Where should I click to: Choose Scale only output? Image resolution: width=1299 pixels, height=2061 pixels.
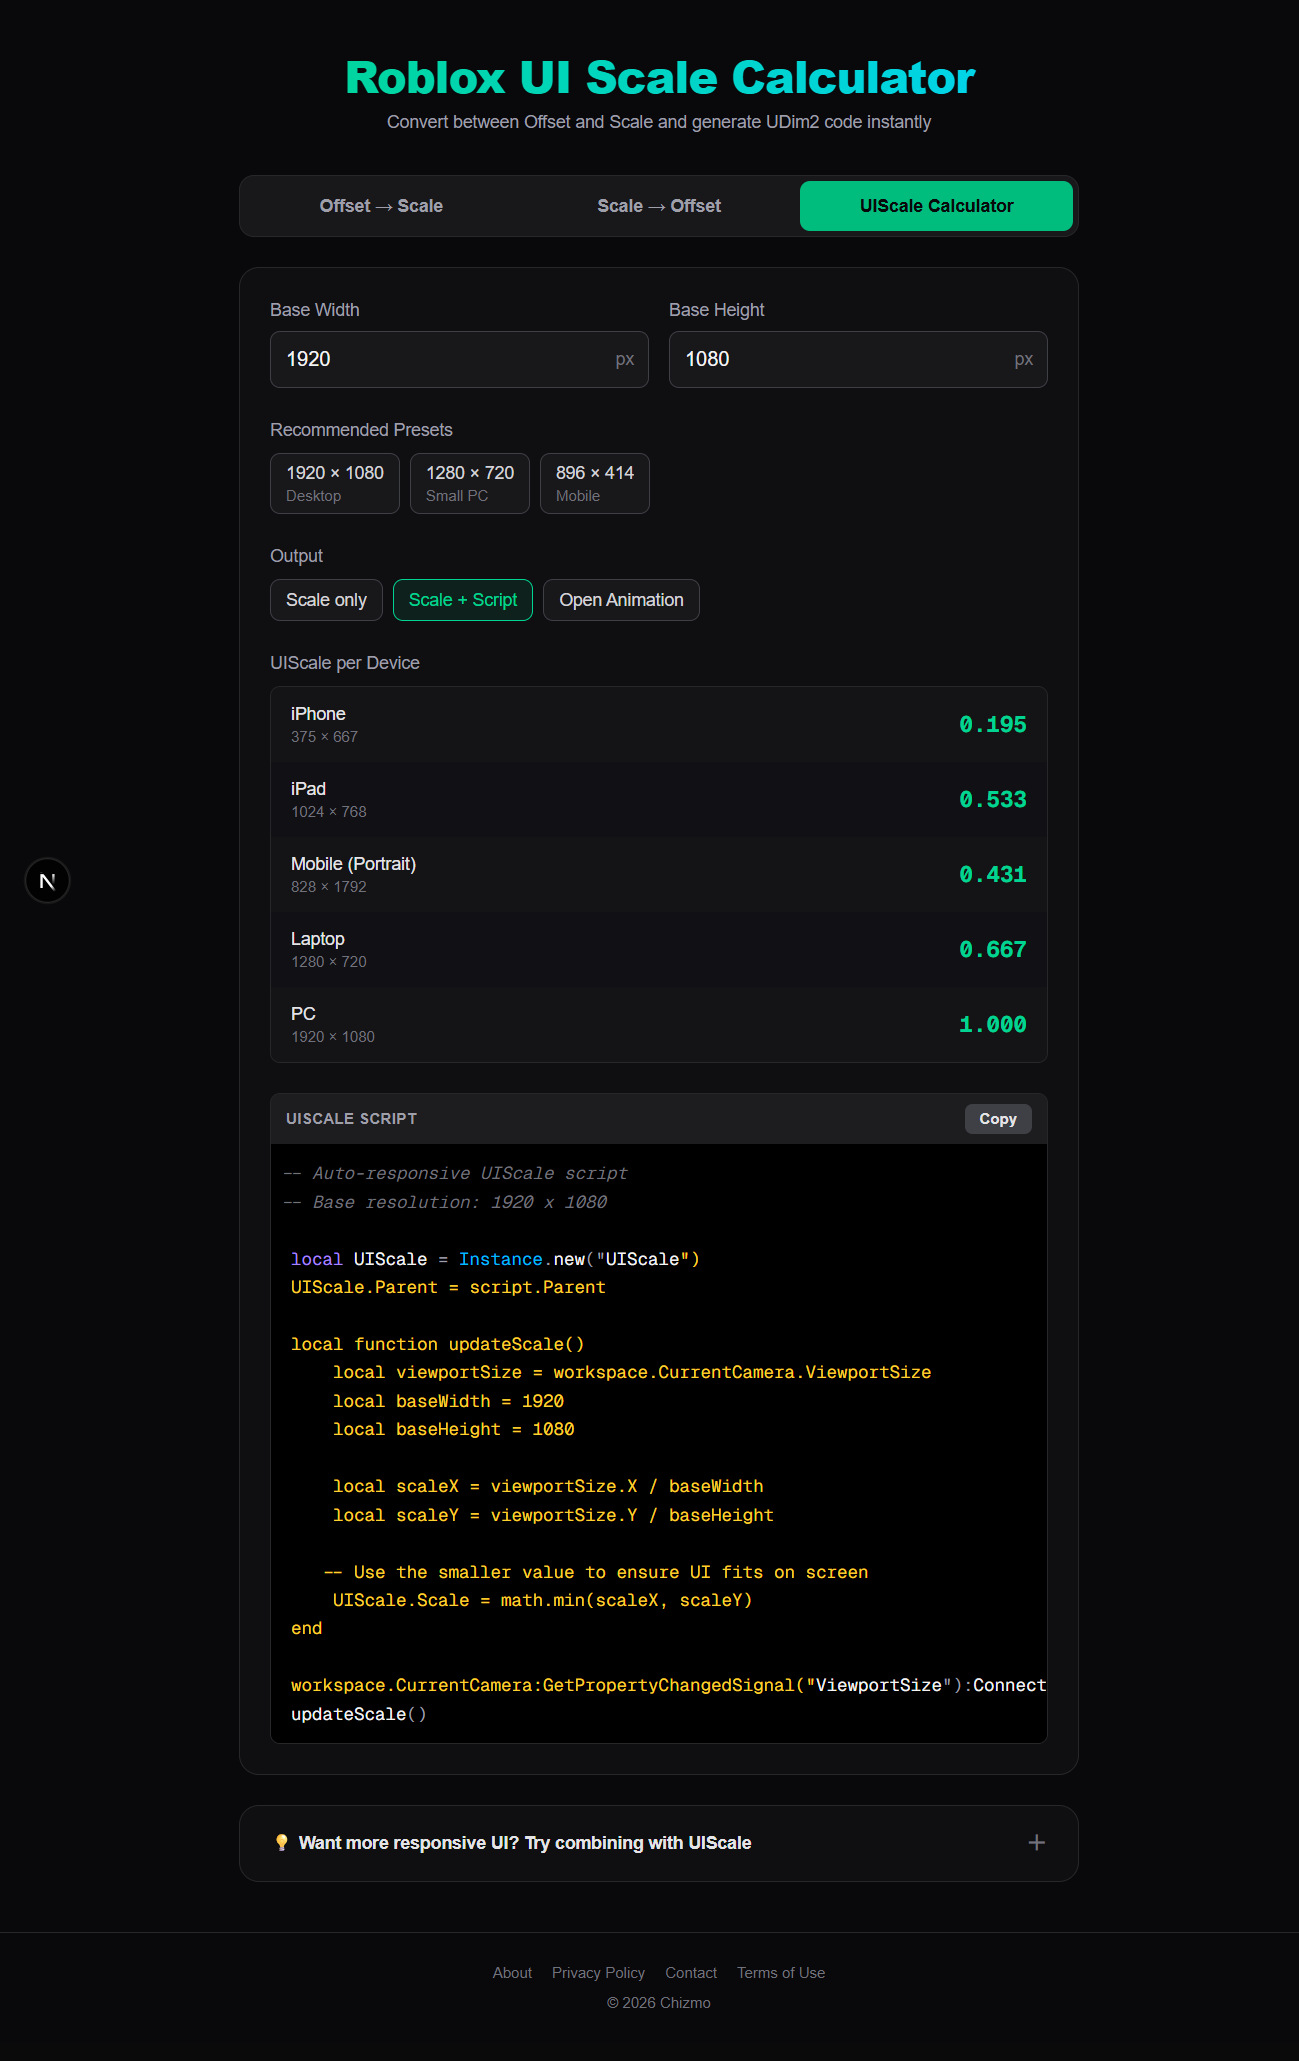326,600
